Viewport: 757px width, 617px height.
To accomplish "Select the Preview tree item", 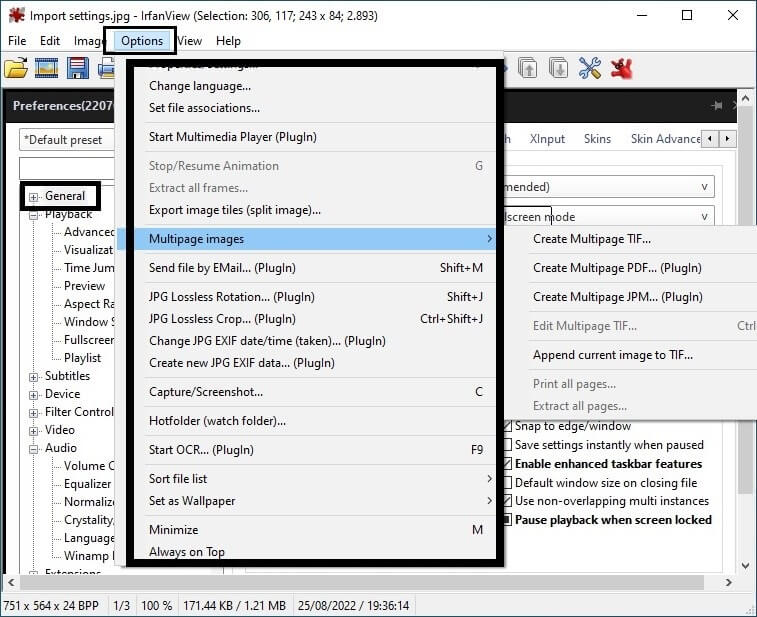I will point(84,286).
